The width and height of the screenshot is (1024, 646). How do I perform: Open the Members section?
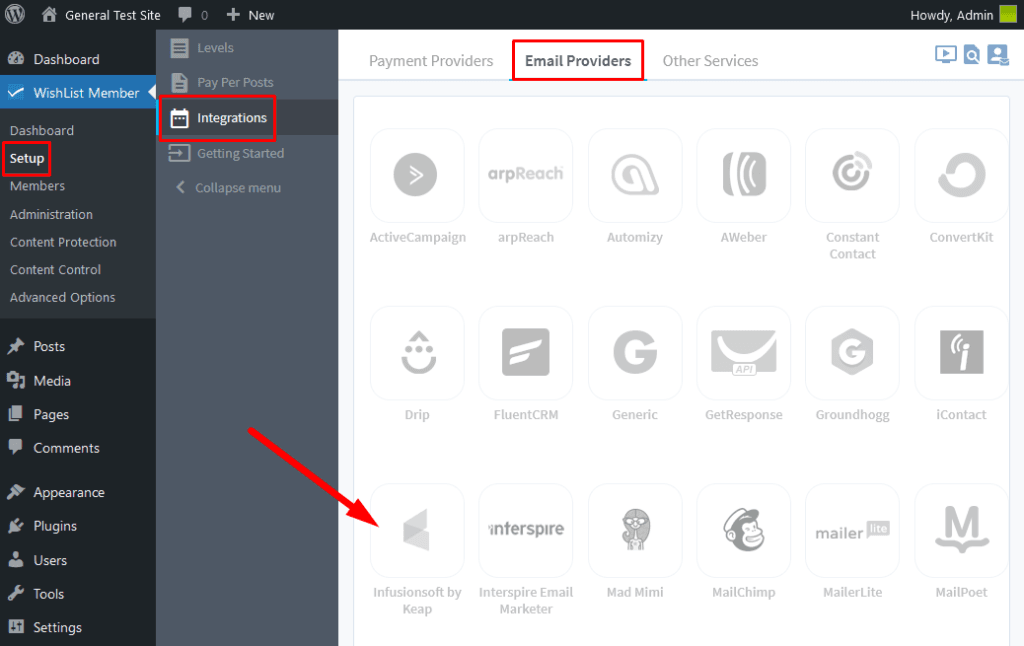37,186
